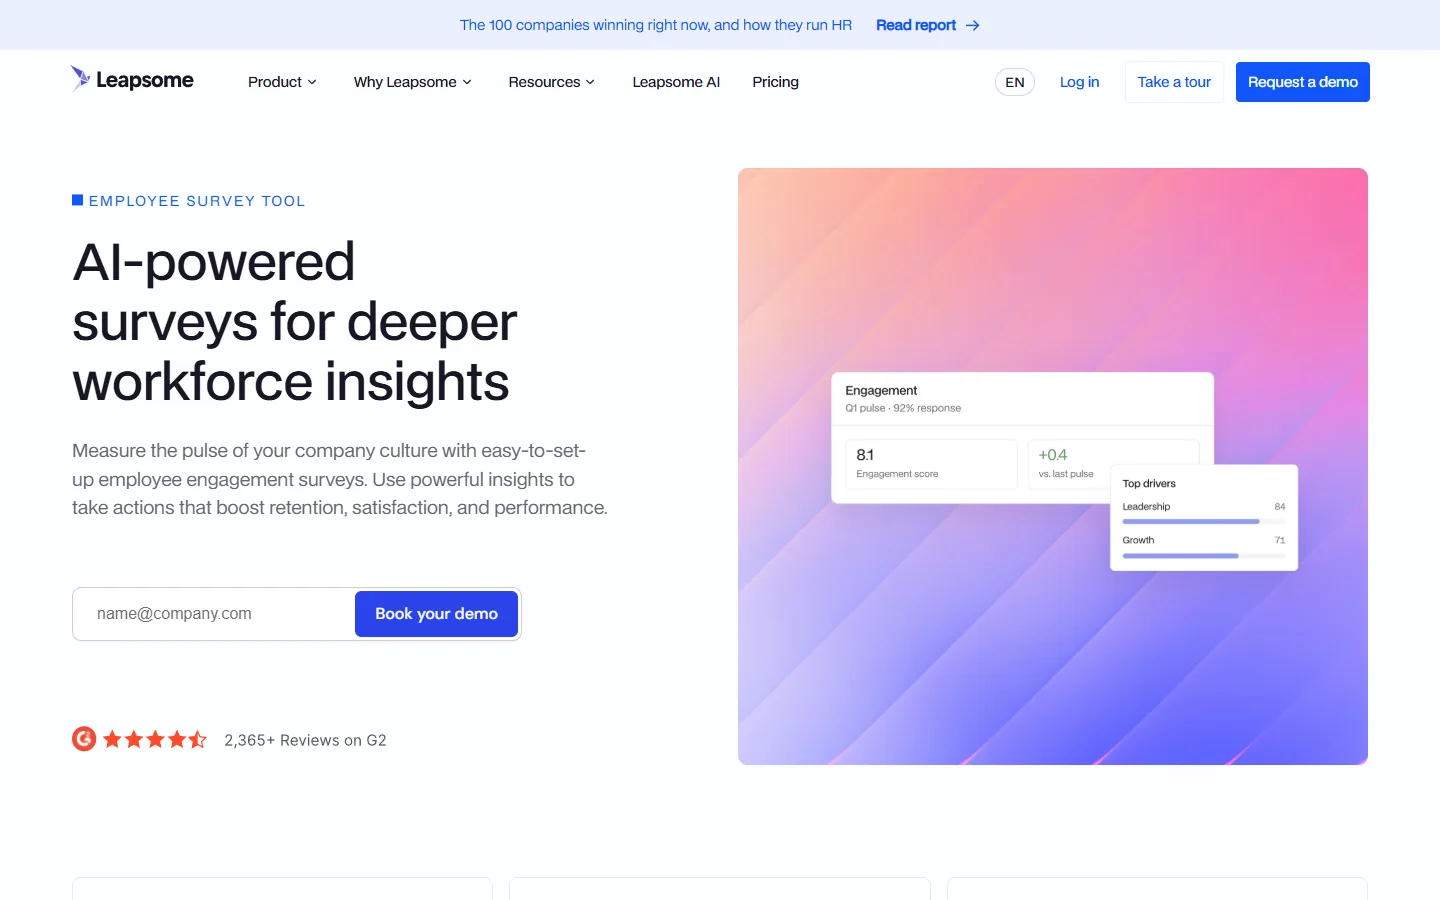Click the G2 logo badge
1440x900 pixels.
click(84, 739)
